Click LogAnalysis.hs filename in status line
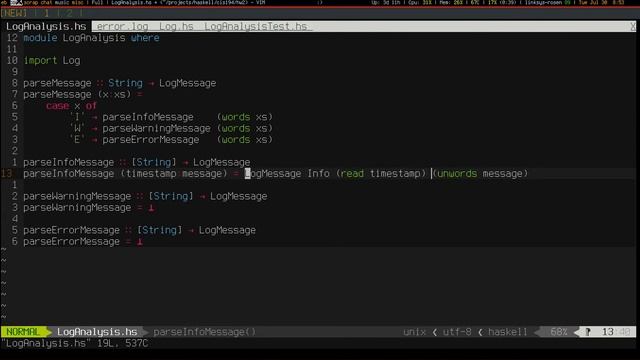This screenshot has height=360, width=640. click(x=97, y=332)
